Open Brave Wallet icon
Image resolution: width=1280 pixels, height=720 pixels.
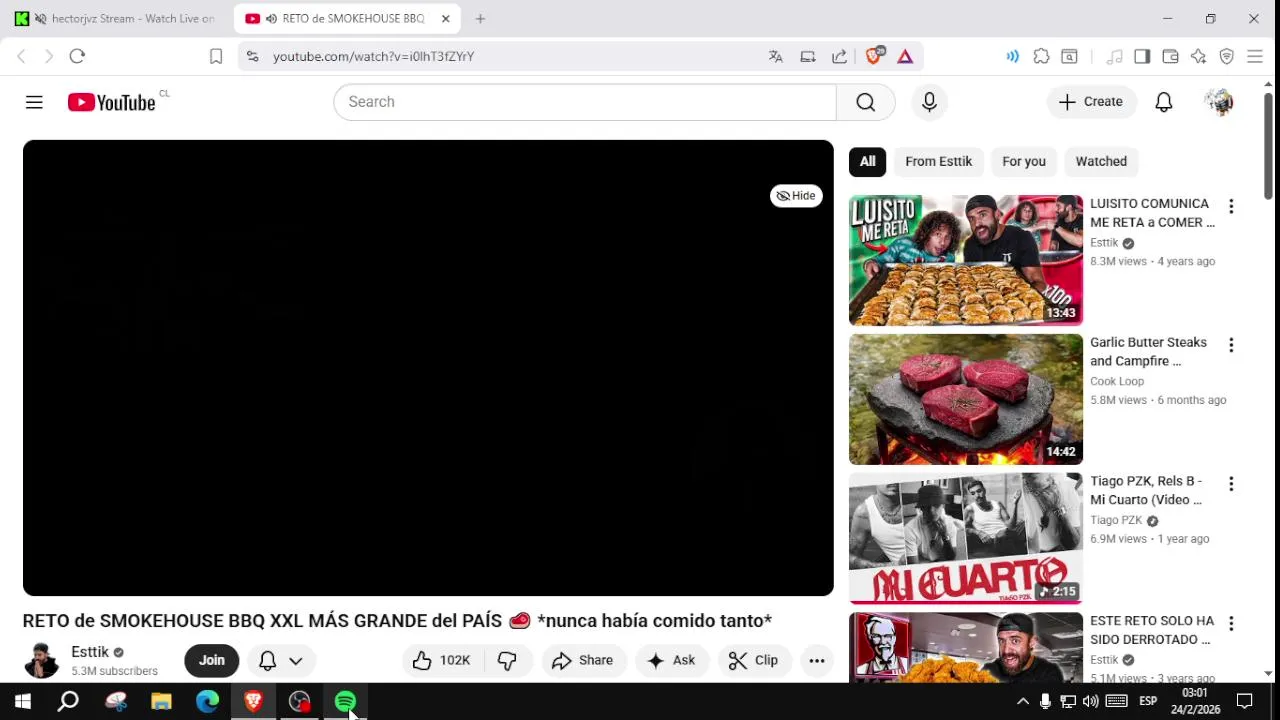pos(1170,56)
